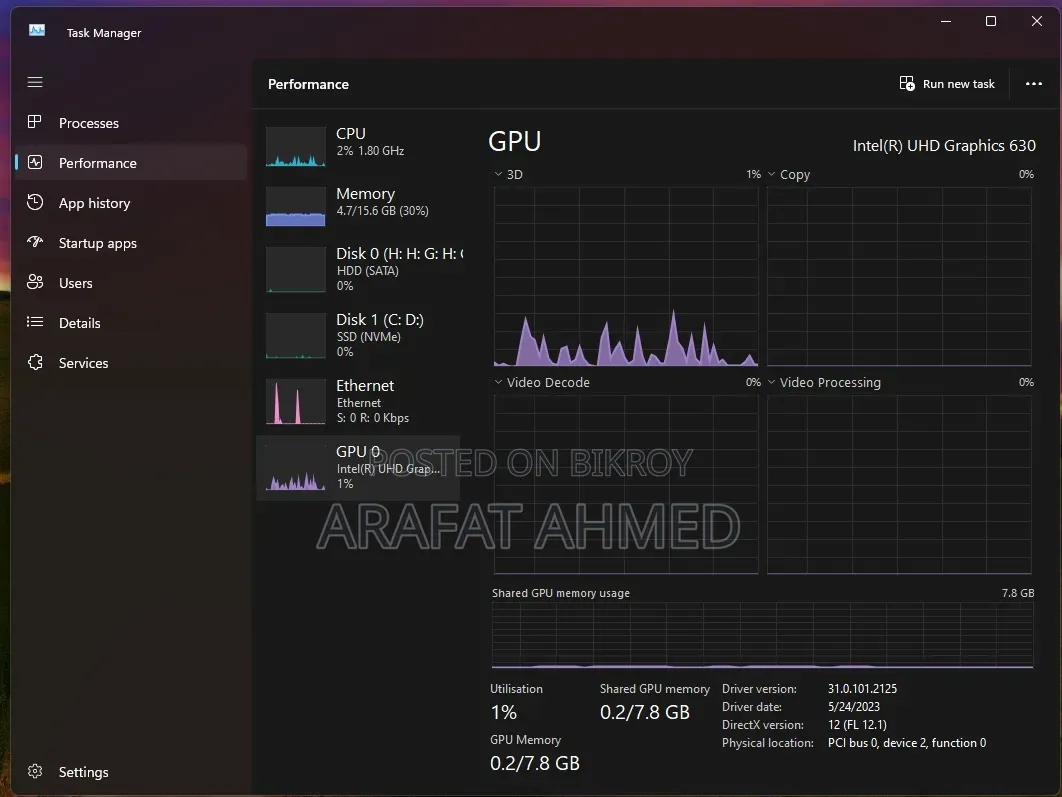Viewport: 1062px width, 797px height.
Task: Click the Users people icon
Action: [x=35, y=282]
